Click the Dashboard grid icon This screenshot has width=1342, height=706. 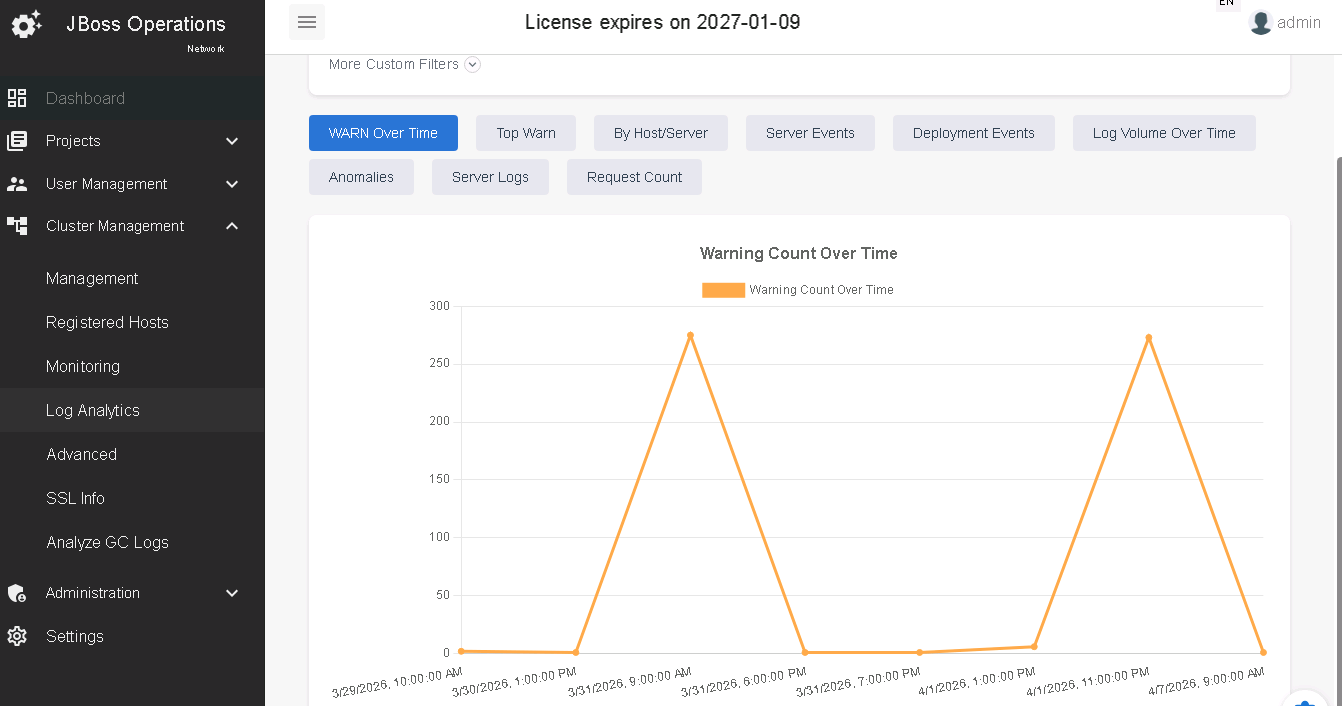17,98
